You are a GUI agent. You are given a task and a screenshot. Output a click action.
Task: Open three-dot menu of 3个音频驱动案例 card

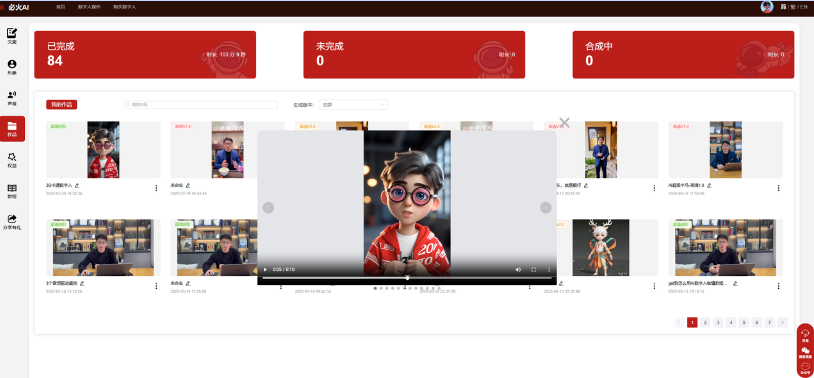tap(156, 286)
